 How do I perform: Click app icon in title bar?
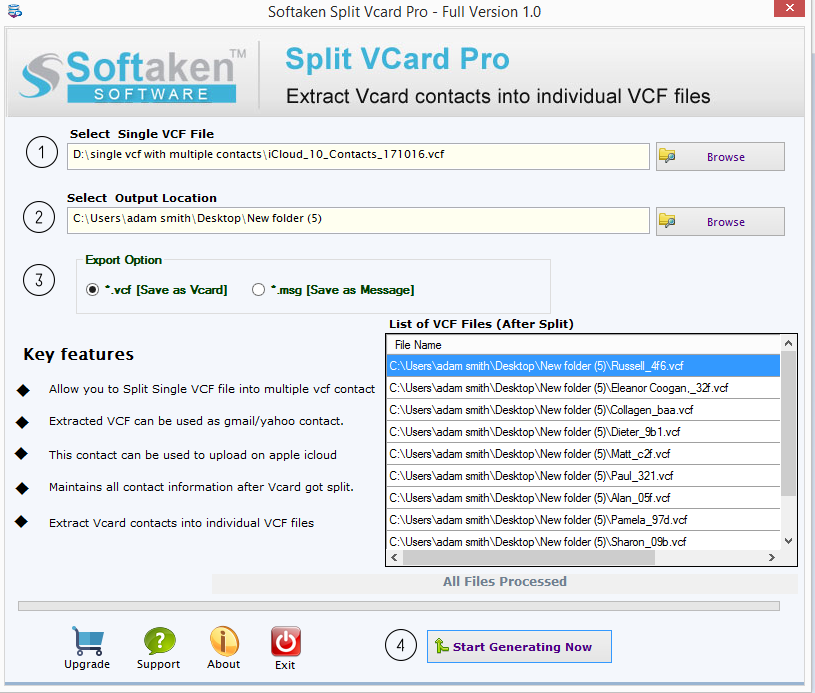tap(13, 12)
